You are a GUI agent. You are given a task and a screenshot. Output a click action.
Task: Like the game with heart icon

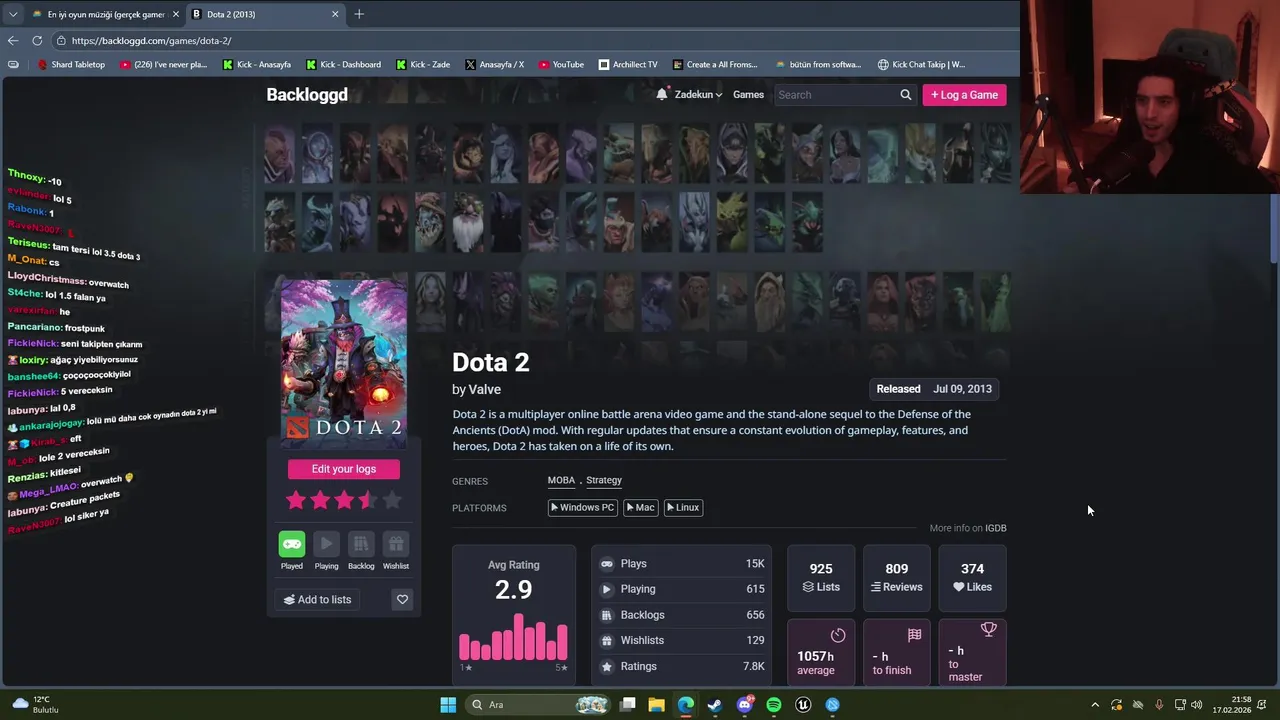(x=402, y=599)
